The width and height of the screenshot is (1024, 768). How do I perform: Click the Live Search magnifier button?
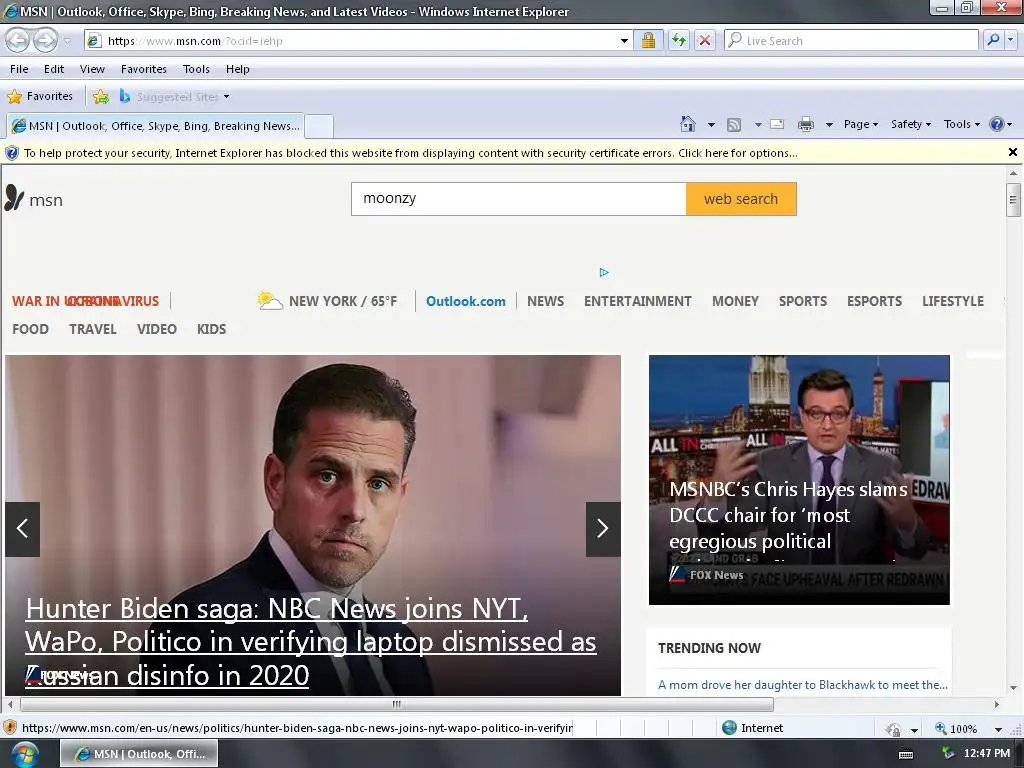[993, 40]
